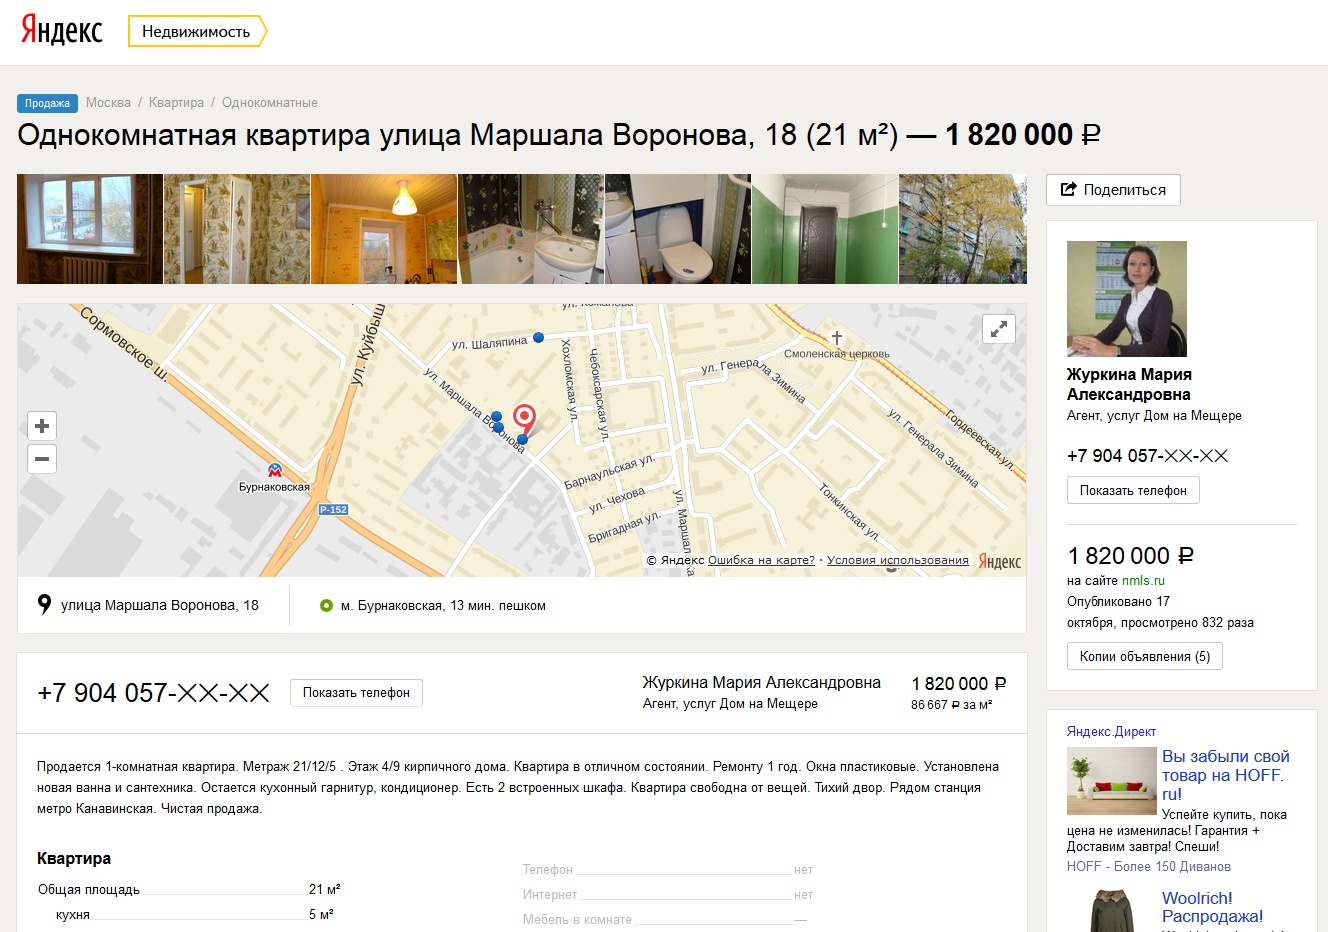
Task: Open the Недвижимость service tab
Action: (x=197, y=31)
